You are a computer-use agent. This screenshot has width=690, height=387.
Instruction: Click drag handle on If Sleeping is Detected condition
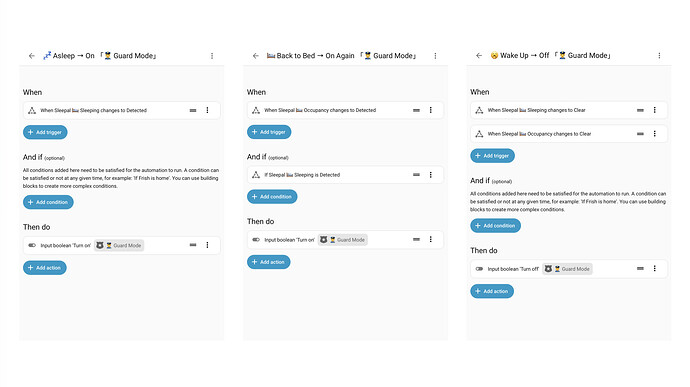coord(416,175)
